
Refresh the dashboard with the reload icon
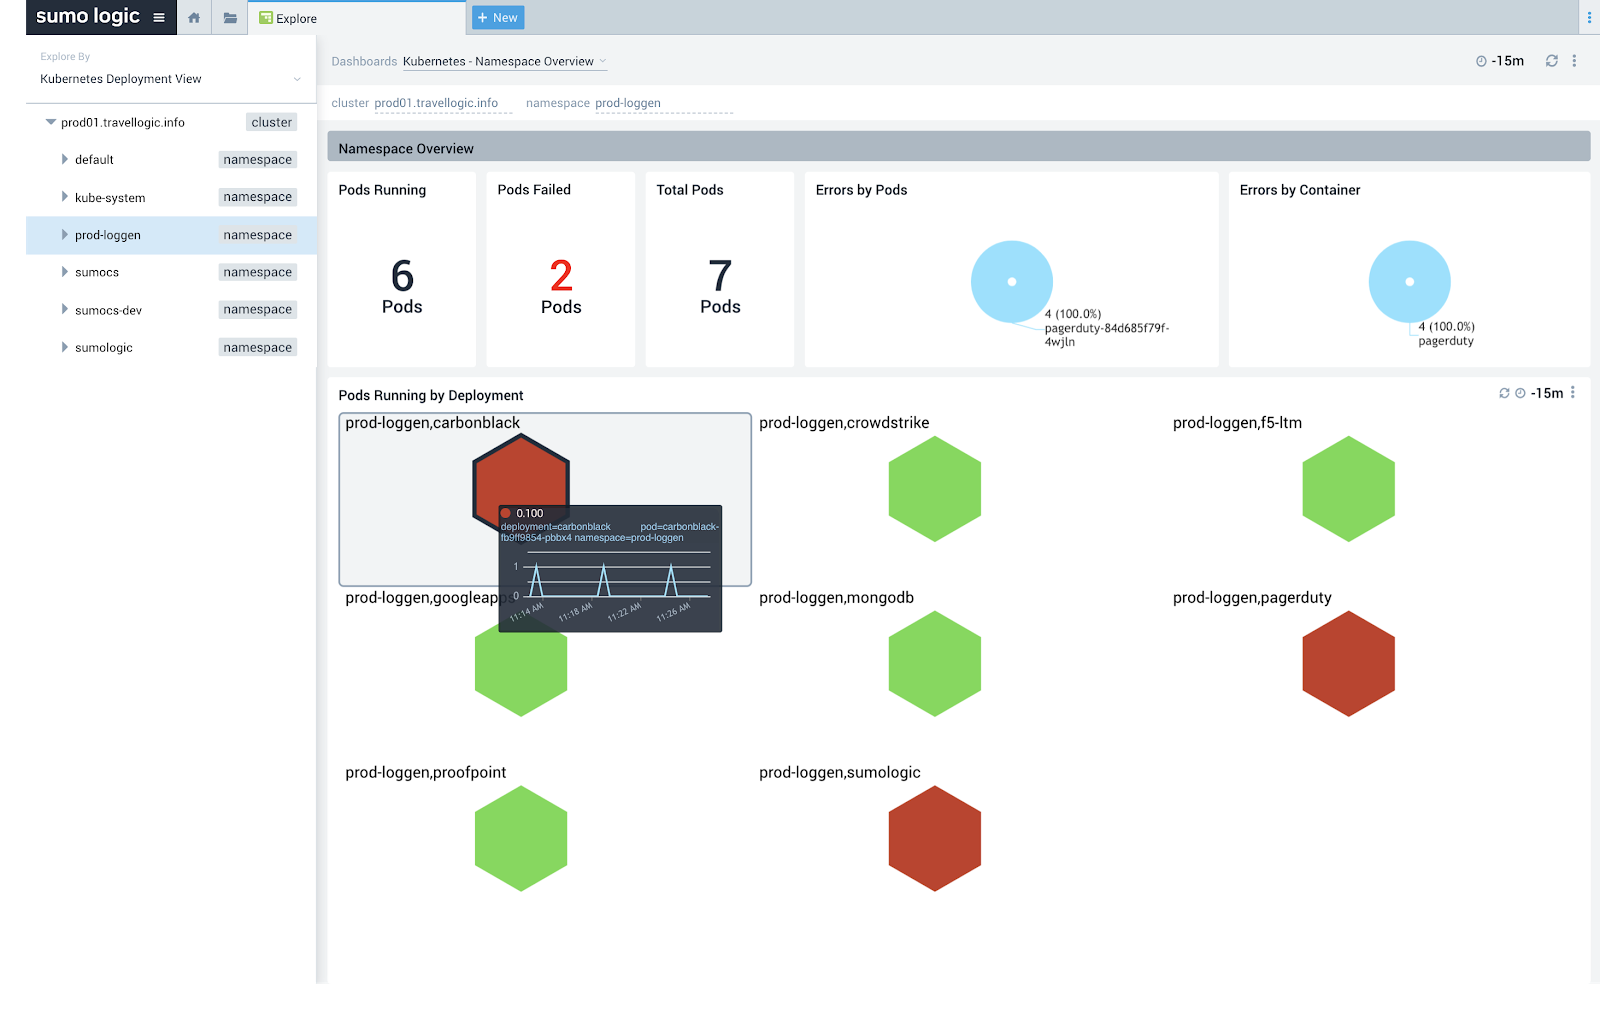(x=1552, y=61)
